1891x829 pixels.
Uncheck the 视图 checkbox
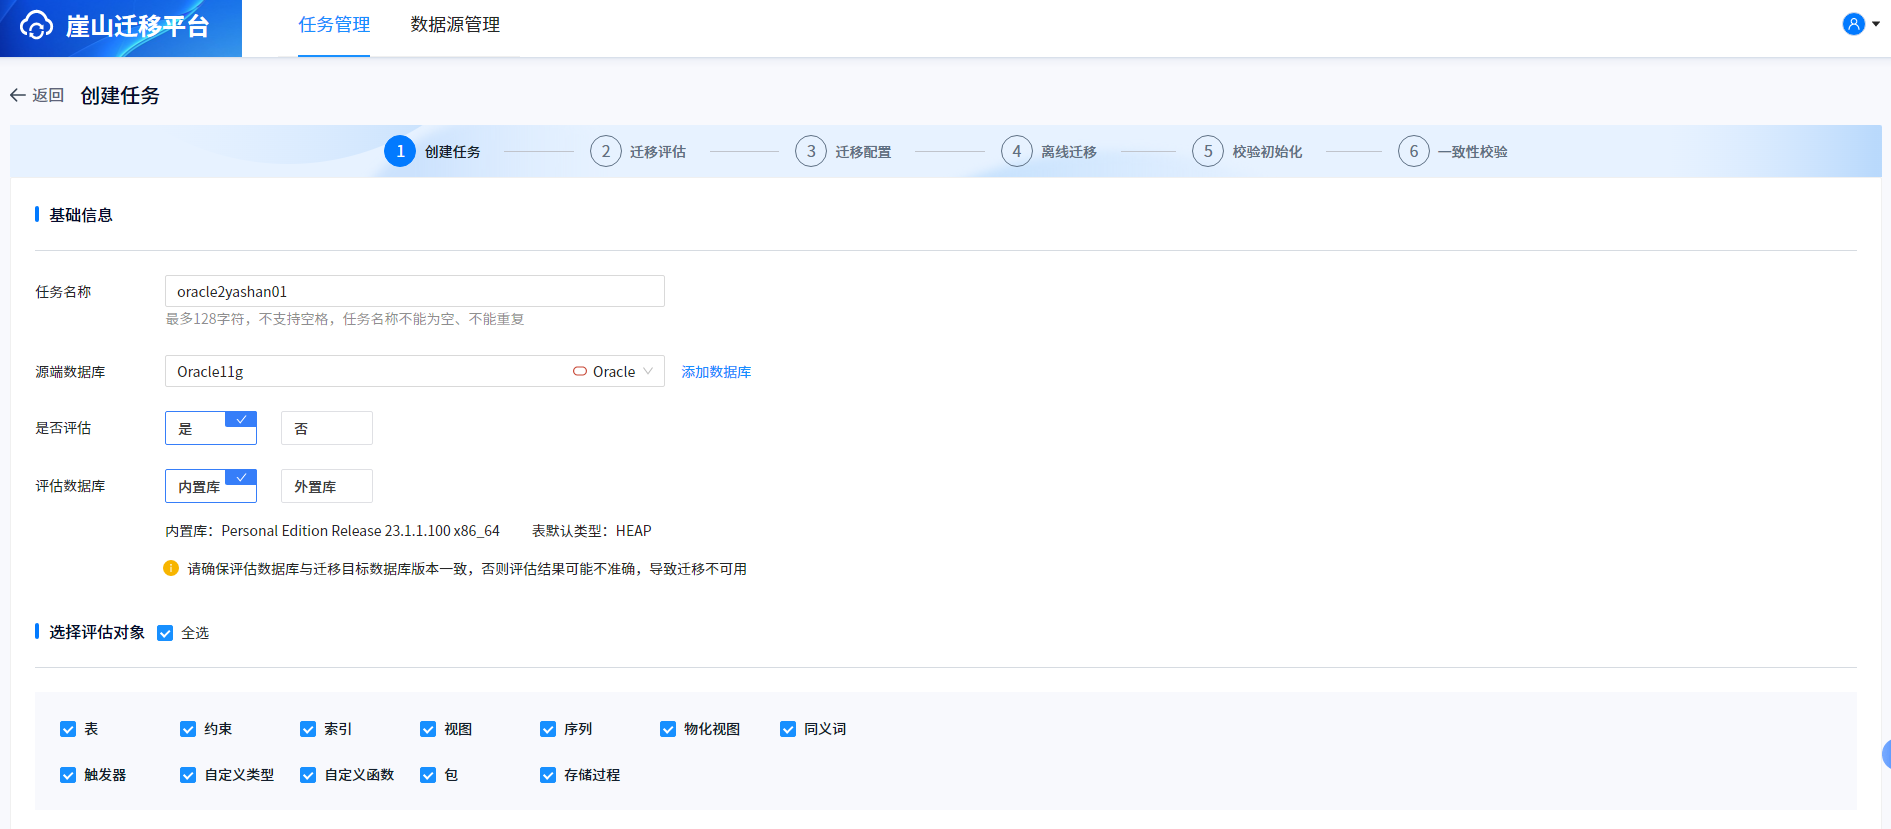pyautogui.click(x=428, y=729)
